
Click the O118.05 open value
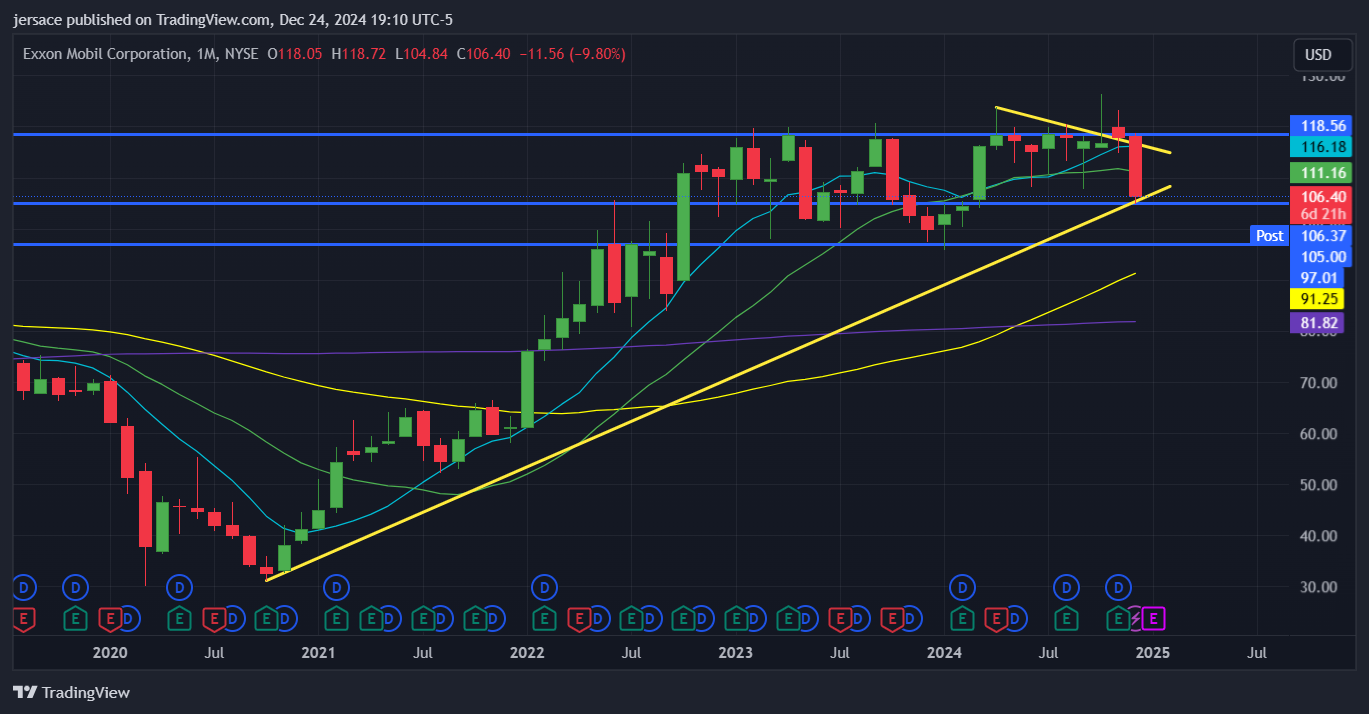(295, 54)
